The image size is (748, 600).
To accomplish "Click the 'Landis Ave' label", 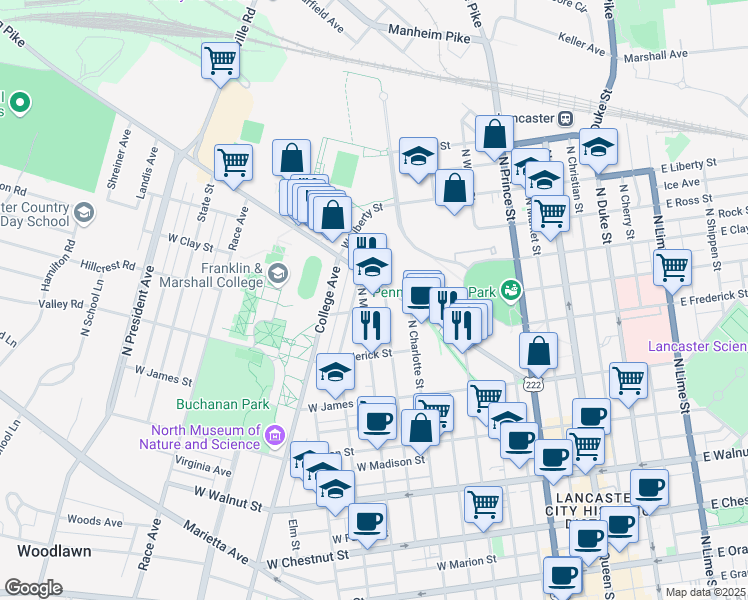I will coord(147,173).
